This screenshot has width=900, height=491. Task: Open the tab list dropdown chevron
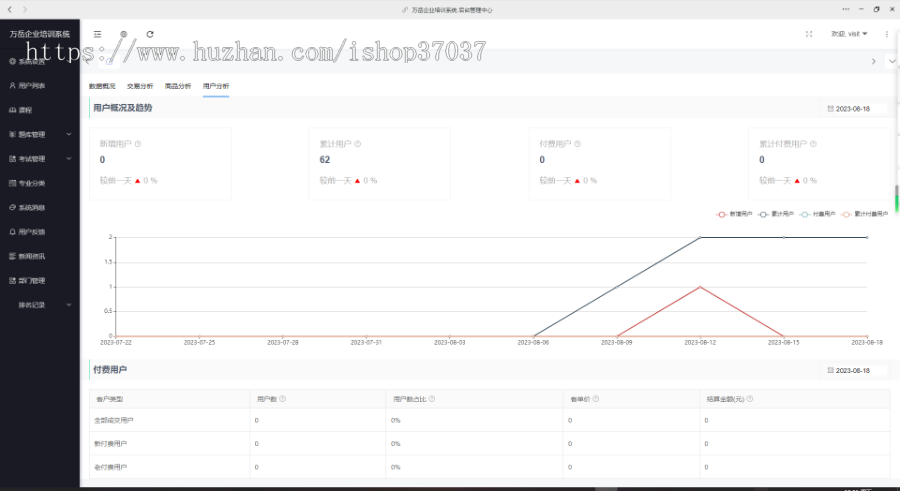tap(891, 61)
